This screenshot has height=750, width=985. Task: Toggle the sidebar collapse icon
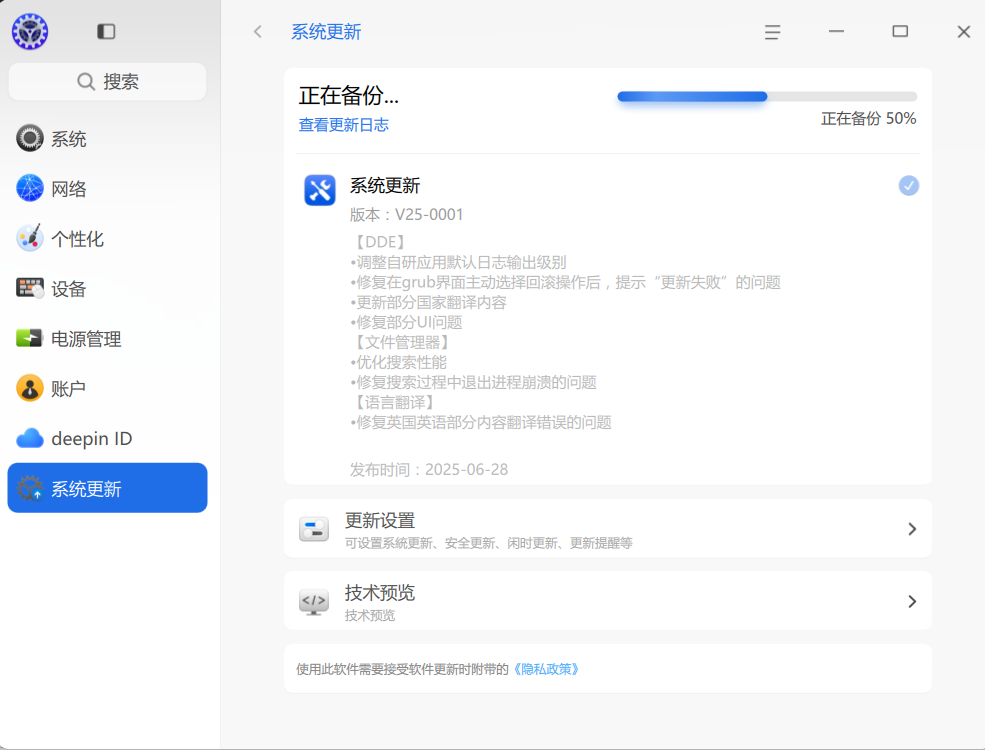click(x=106, y=31)
